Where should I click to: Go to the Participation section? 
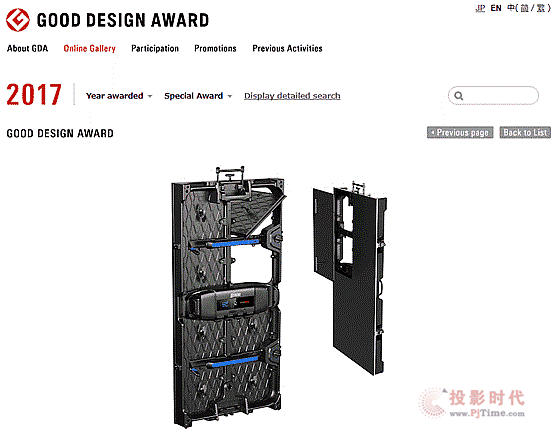coord(155,48)
